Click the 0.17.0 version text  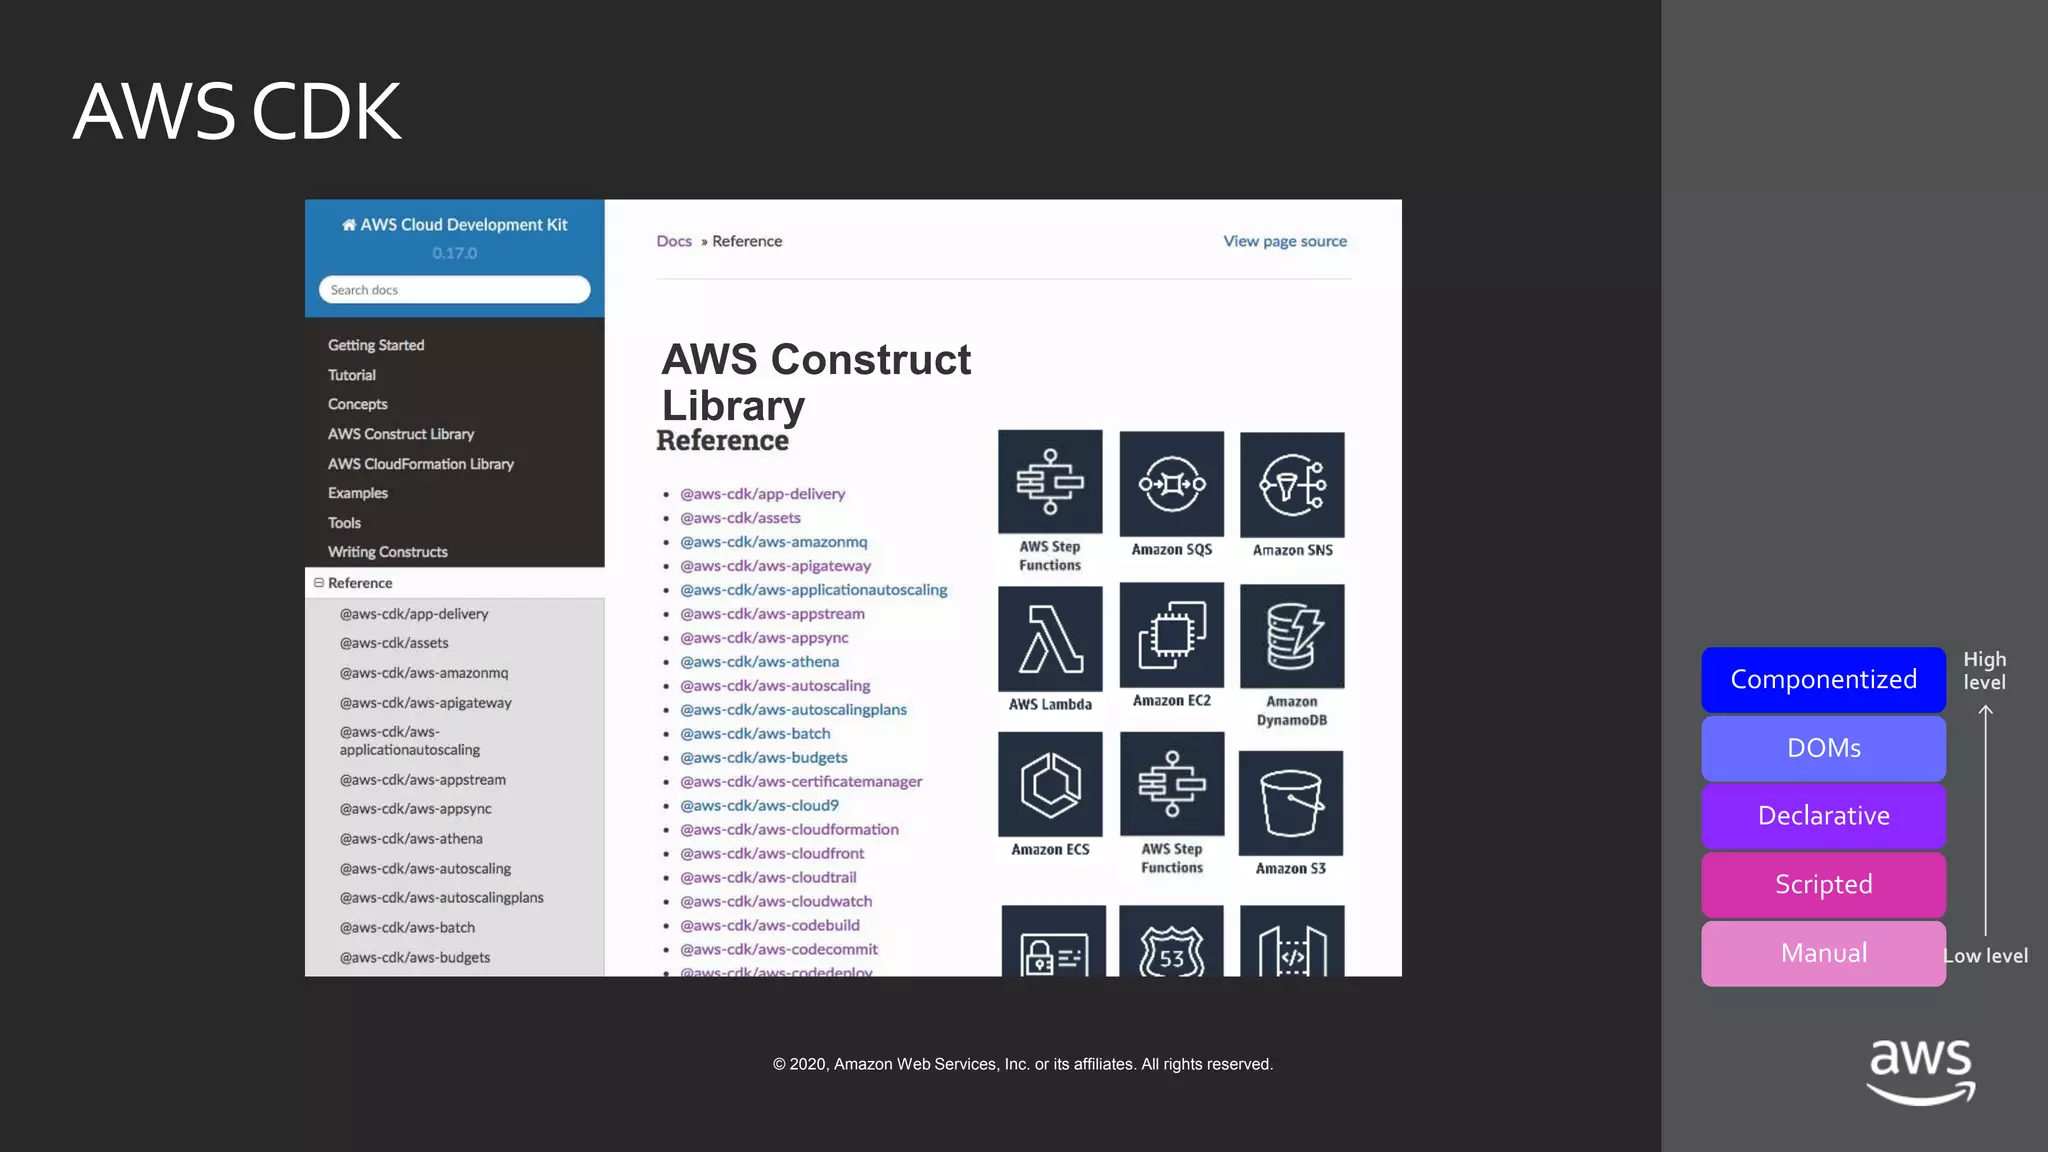click(454, 253)
